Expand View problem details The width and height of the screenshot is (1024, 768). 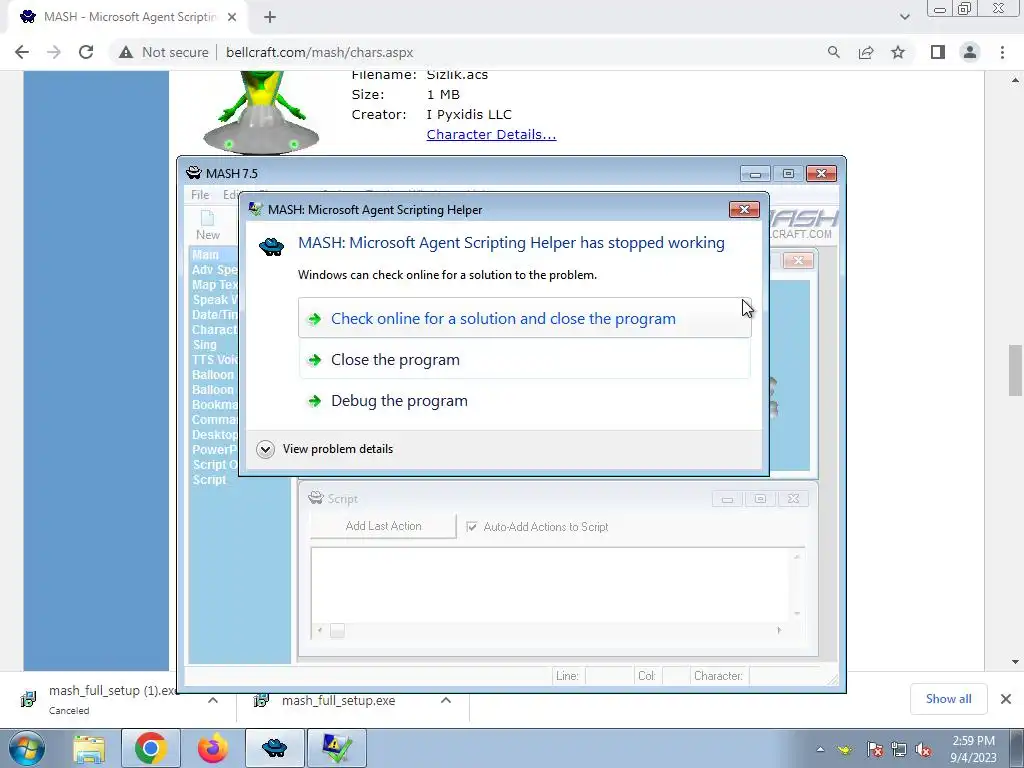325,449
